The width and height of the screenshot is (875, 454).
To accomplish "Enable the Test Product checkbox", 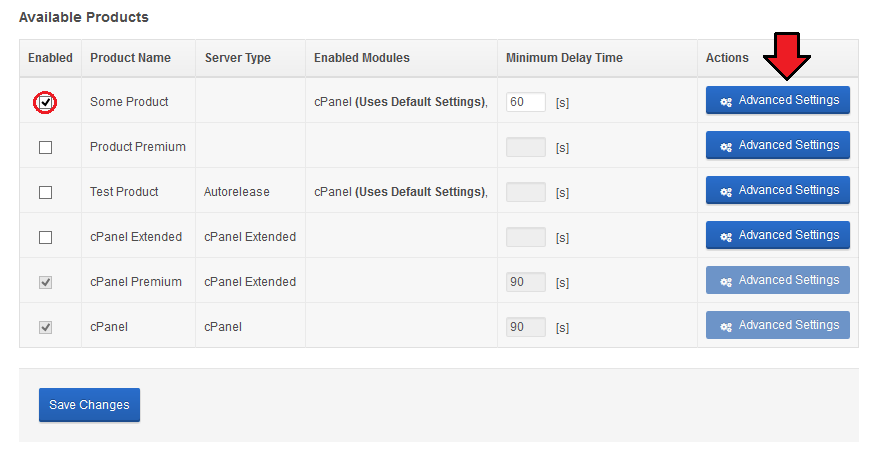I will (45, 192).
